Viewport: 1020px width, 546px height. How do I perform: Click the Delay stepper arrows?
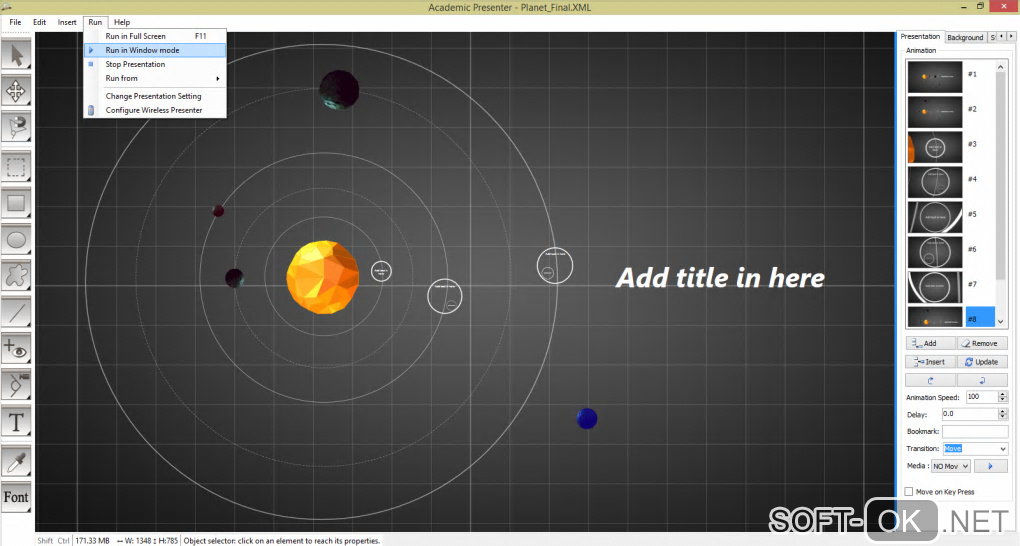(x=1002, y=414)
